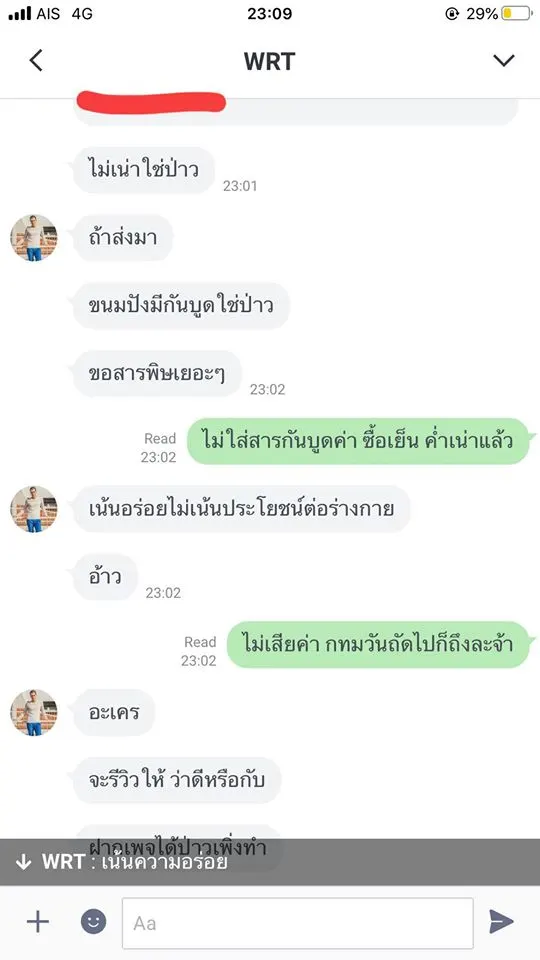Open the plus attachment menu
Image resolution: width=540 pixels, height=960 pixels.
tap(38, 921)
